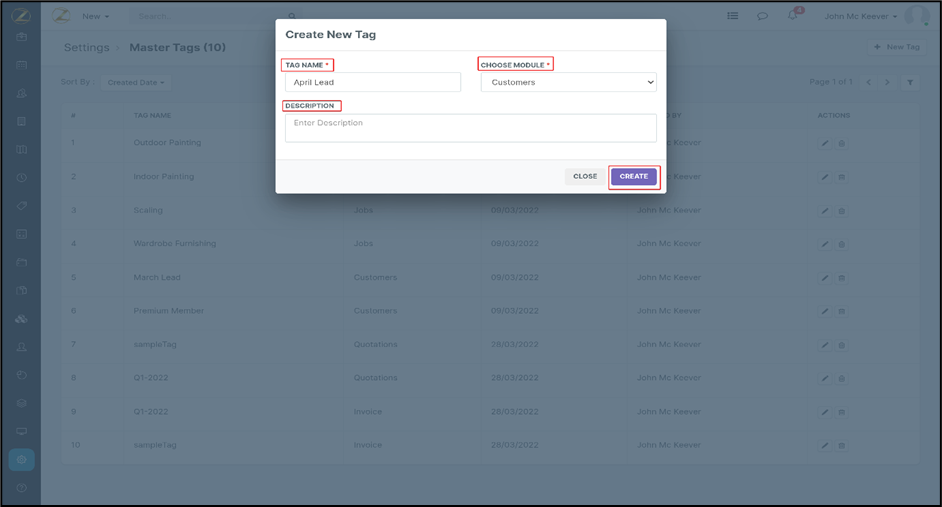Select the Indoor Painting tag name

click(x=163, y=177)
